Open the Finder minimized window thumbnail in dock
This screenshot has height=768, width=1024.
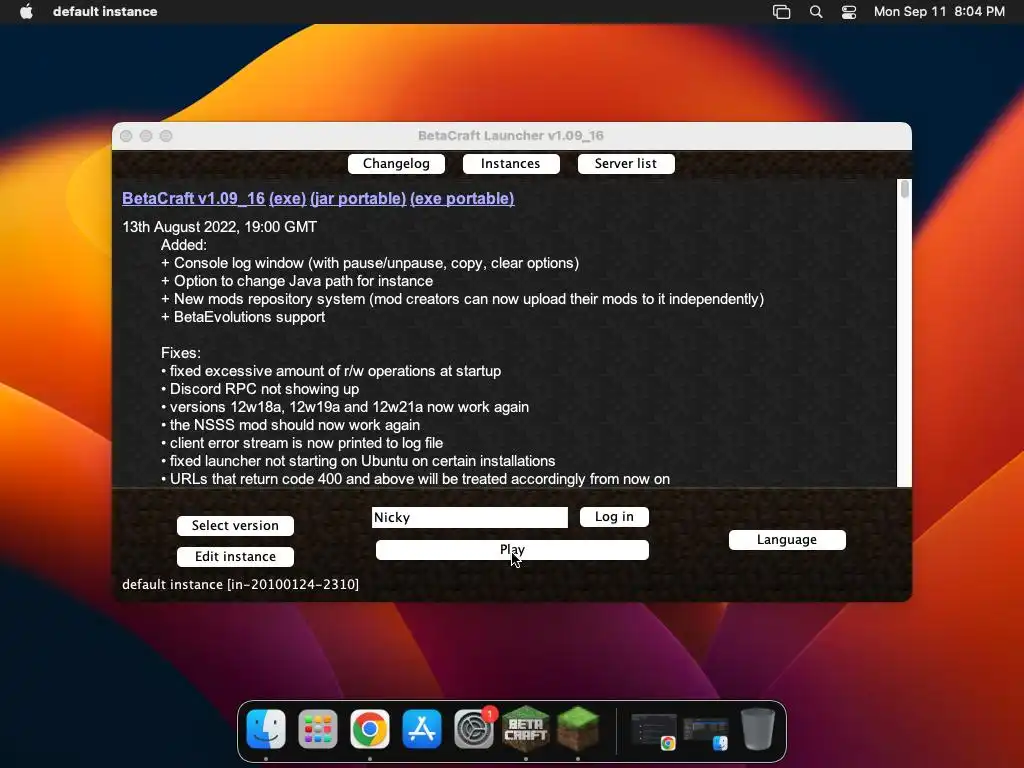[x=706, y=733]
